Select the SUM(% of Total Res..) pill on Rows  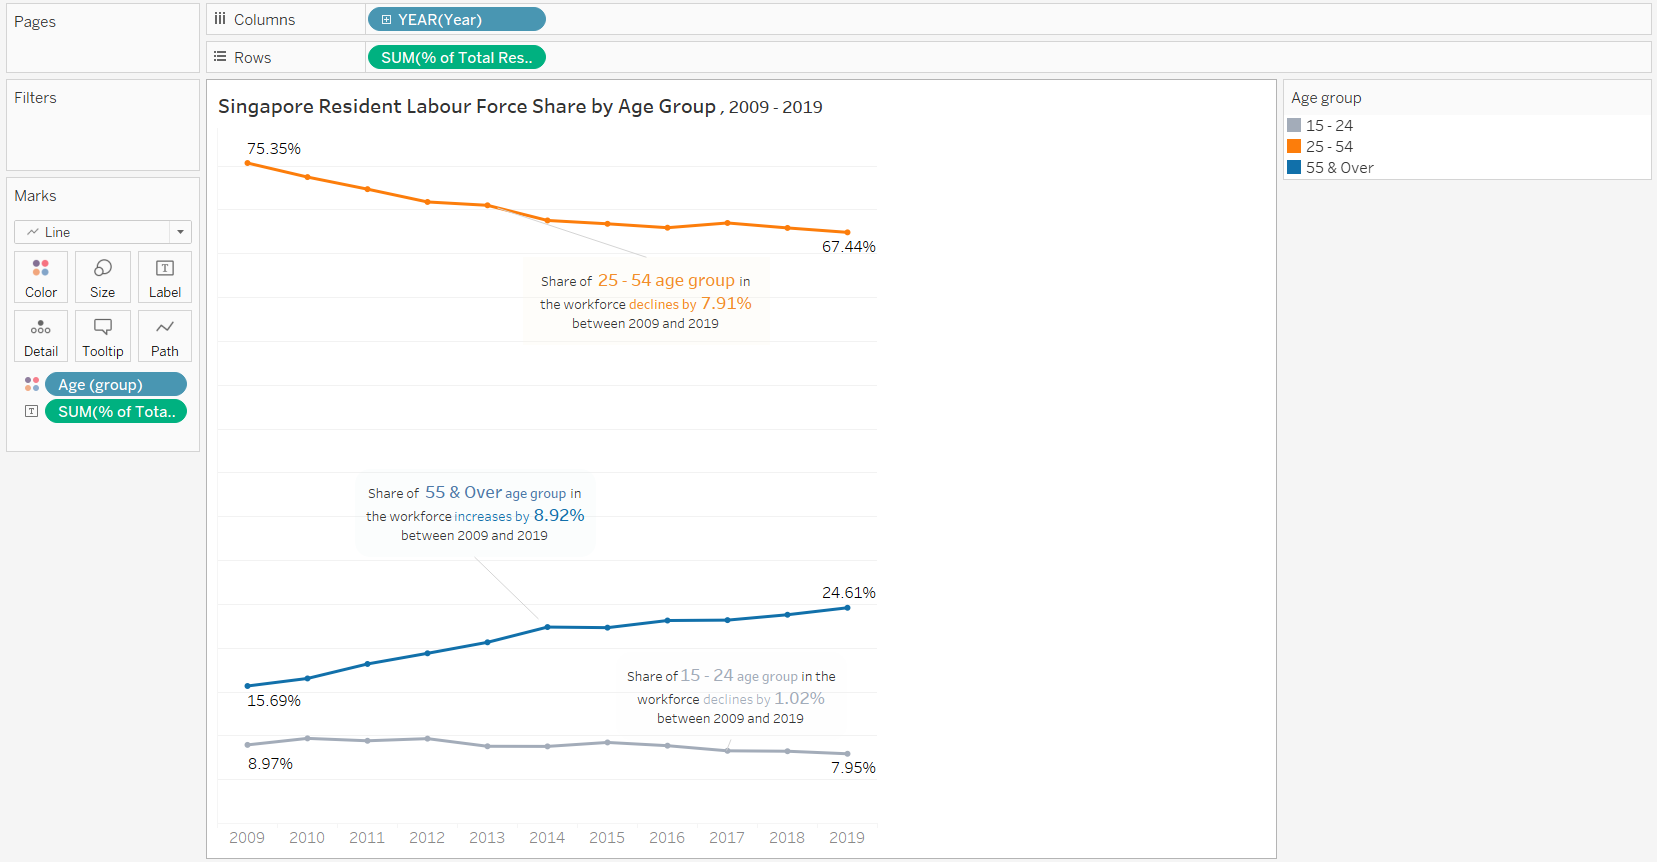pyautogui.click(x=456, y=57)
